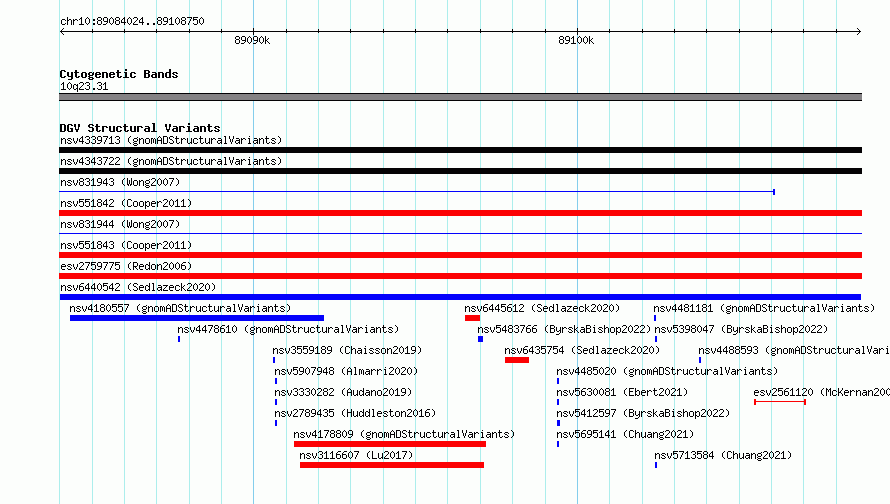Open nsv5630081 (Ebert2021) label

click(622, 392)
